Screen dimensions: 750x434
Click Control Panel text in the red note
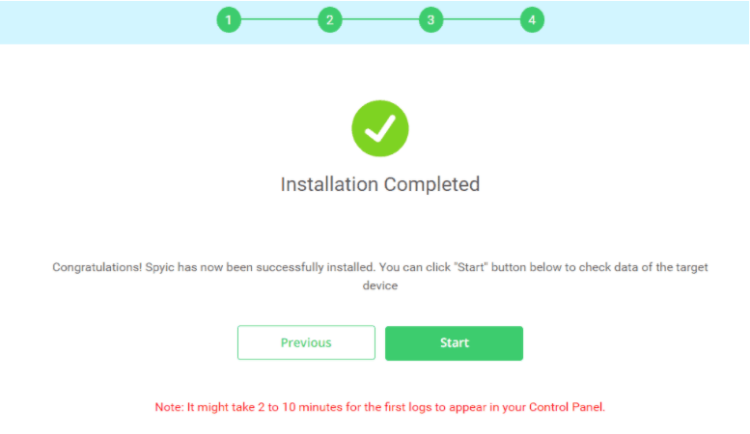pyautogui.click(x=566, y=407)
